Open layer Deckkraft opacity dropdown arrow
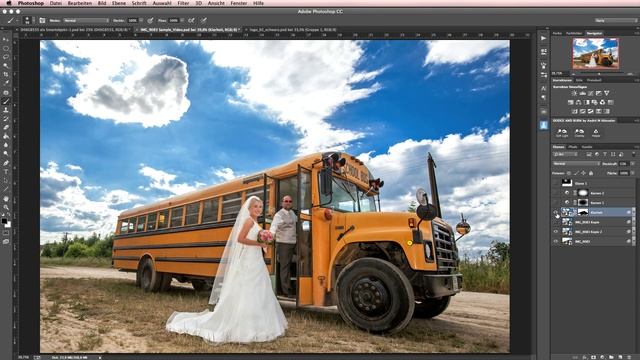The height and width of the screenshot is (360, 640). pos(632,164)
